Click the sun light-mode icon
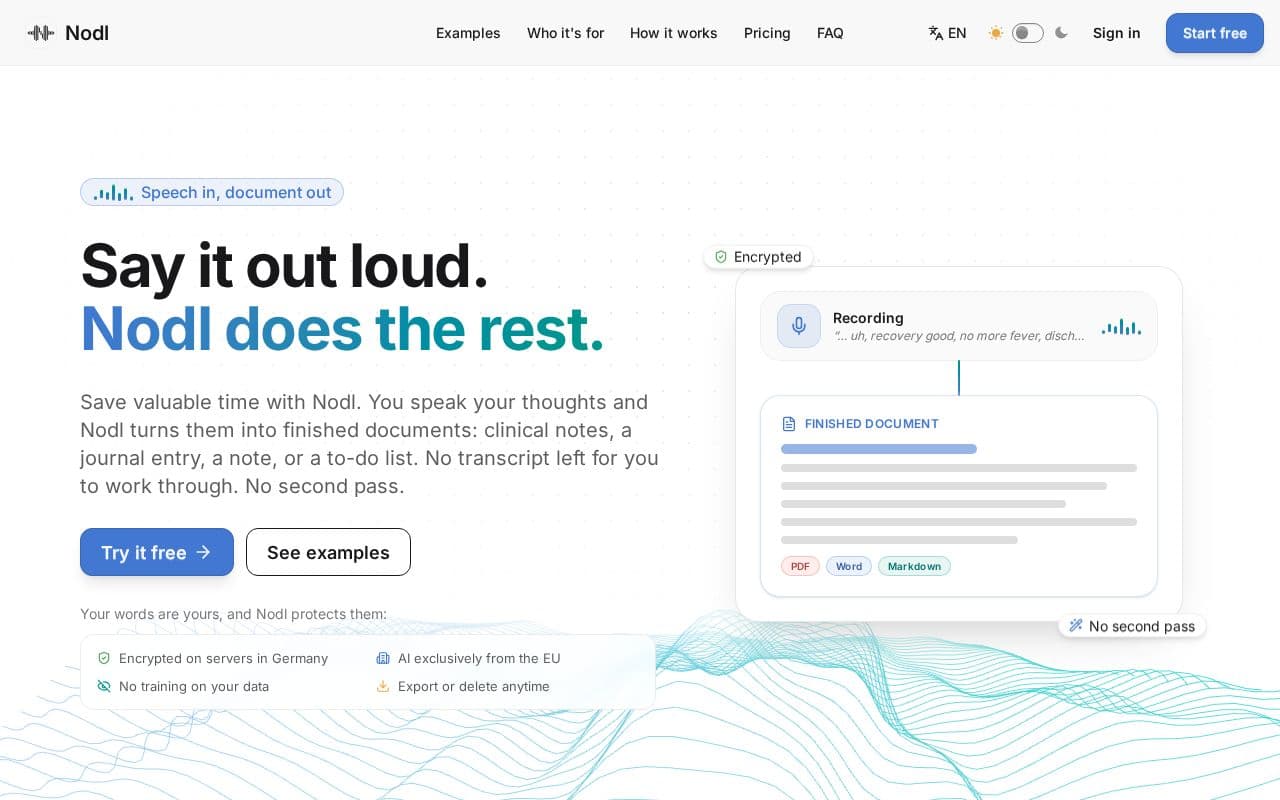 (996, 33)
